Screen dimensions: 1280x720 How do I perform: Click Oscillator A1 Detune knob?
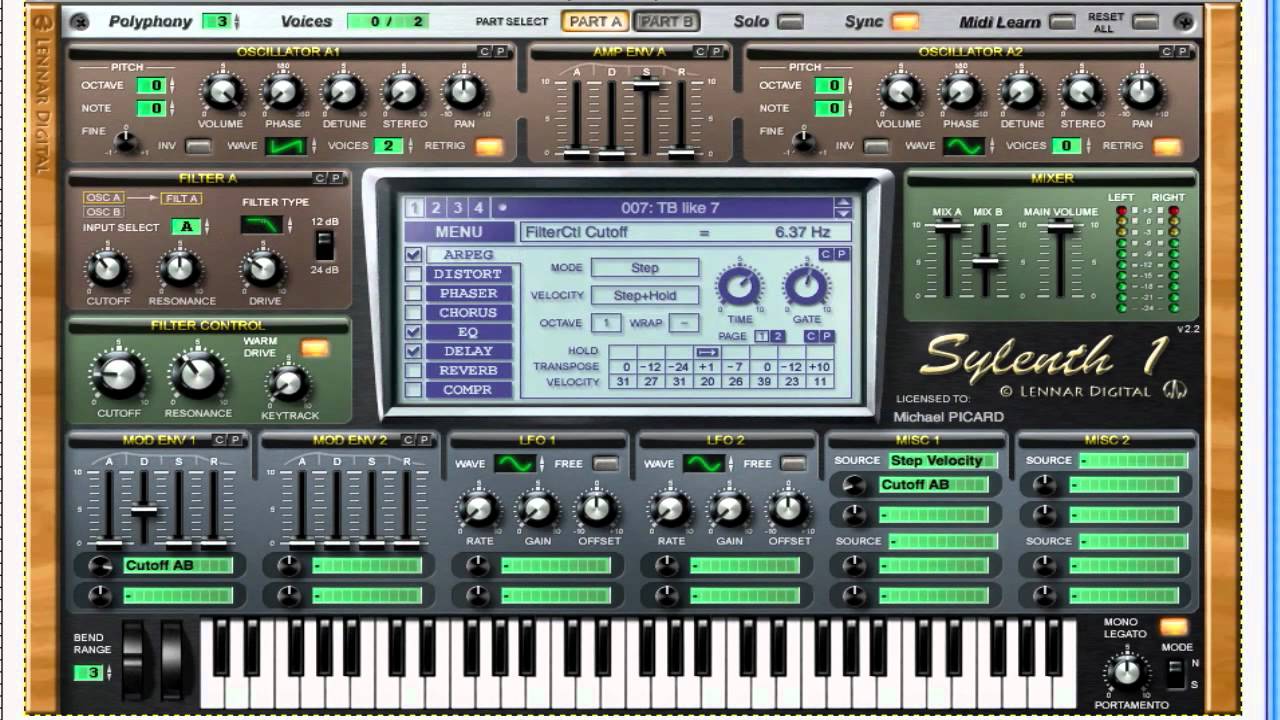[343, 93]
